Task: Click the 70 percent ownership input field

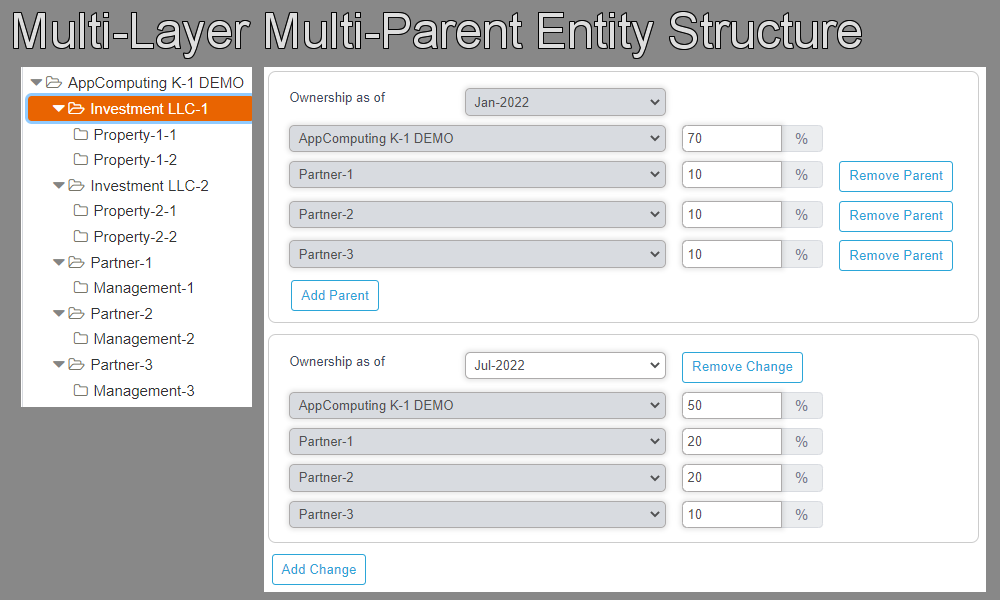Action: coord(731,139)
